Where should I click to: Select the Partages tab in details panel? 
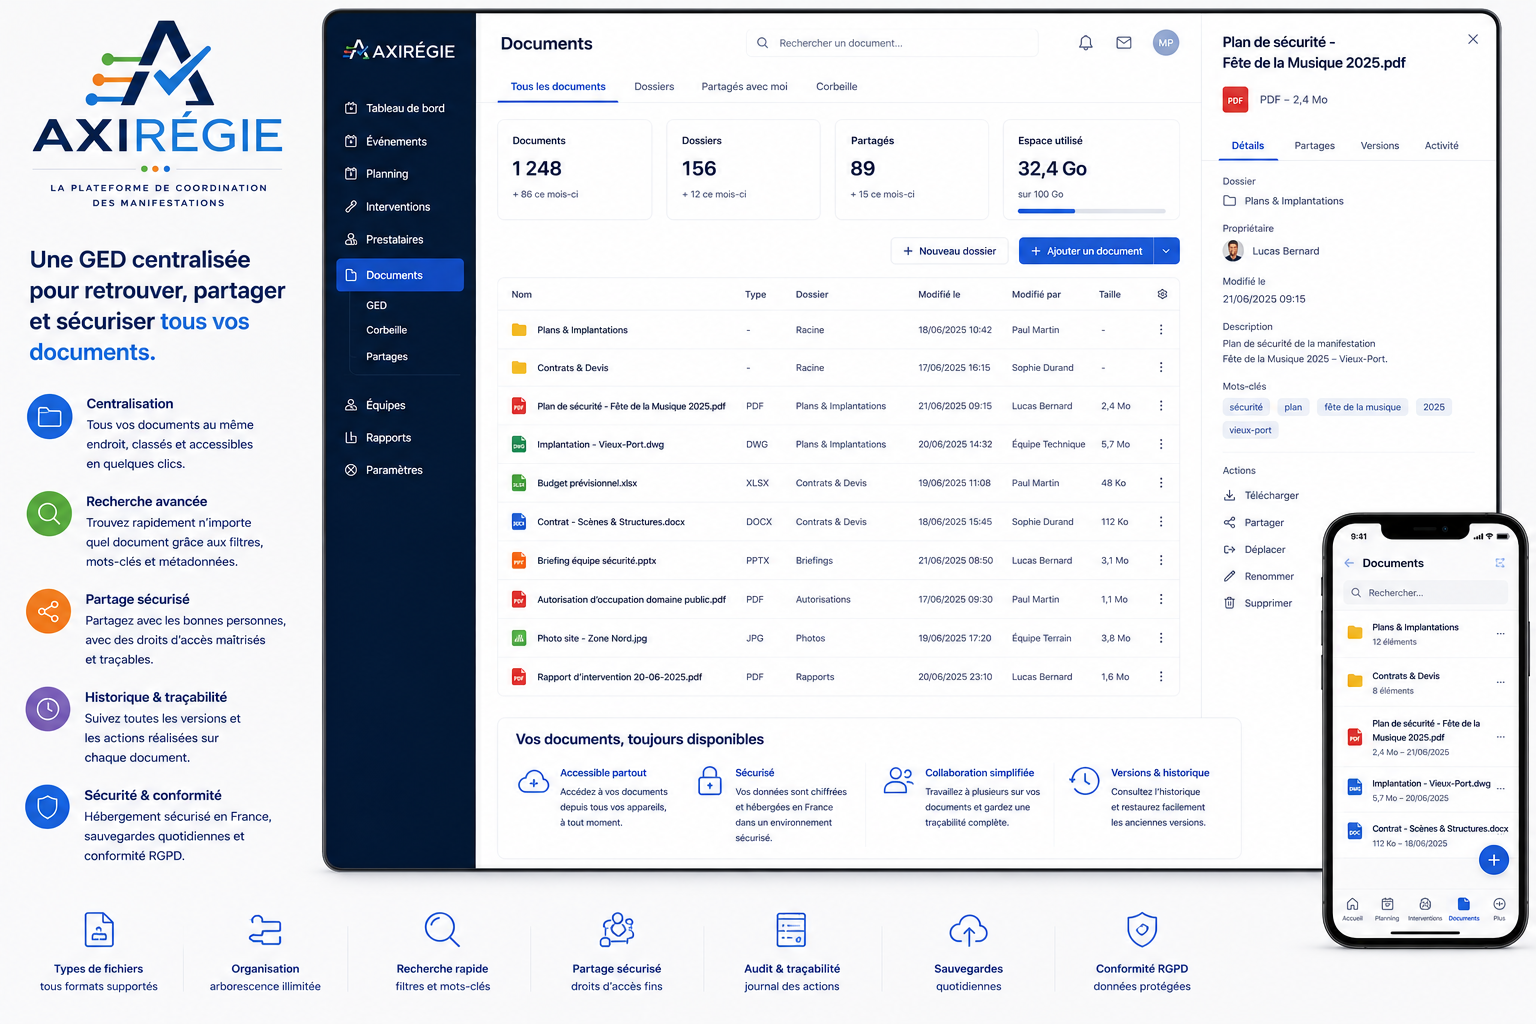(x=1314, y=146)
